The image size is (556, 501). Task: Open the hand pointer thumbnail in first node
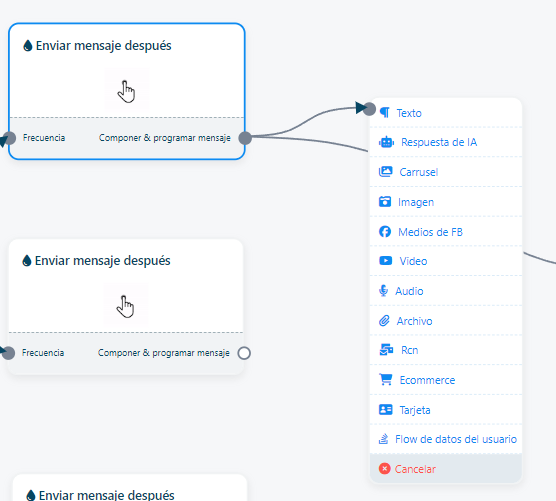tap(126, 91)
